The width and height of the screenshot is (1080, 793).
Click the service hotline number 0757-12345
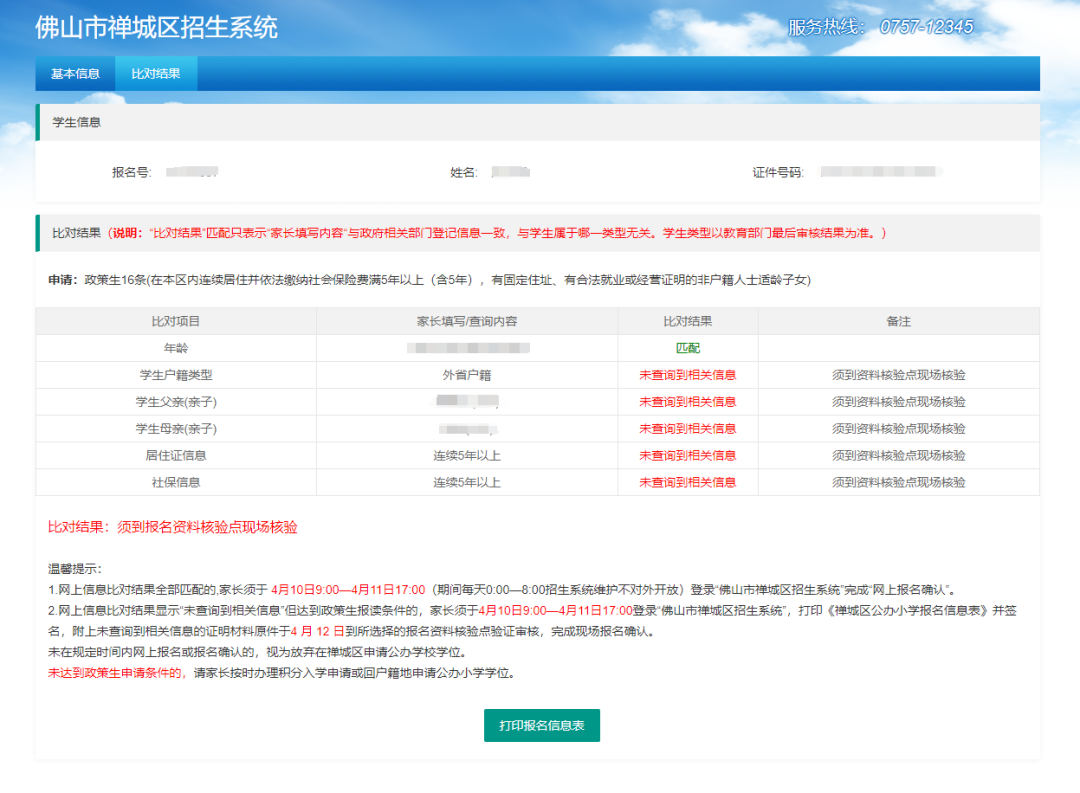tap(926, 27)
